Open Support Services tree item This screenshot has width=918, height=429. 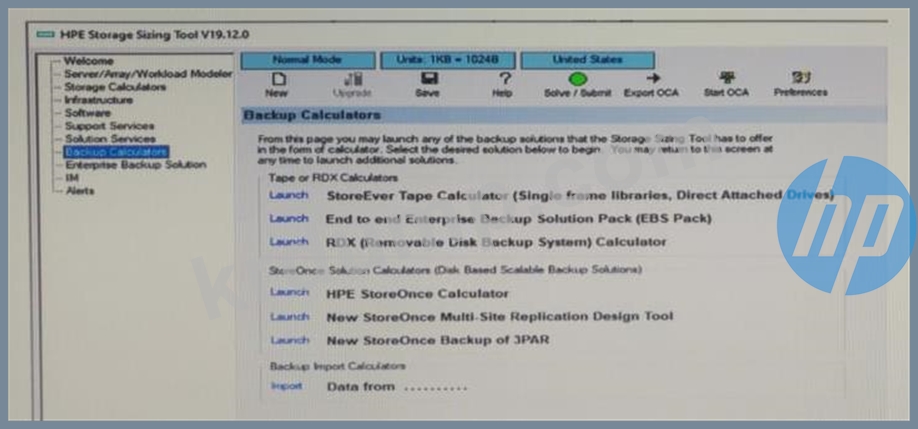point(109,126)
